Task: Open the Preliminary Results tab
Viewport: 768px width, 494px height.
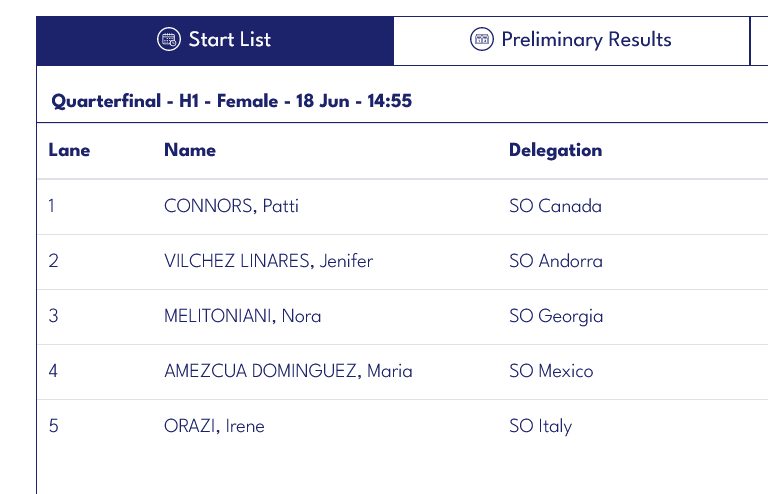Action: (x=572, y=41)
